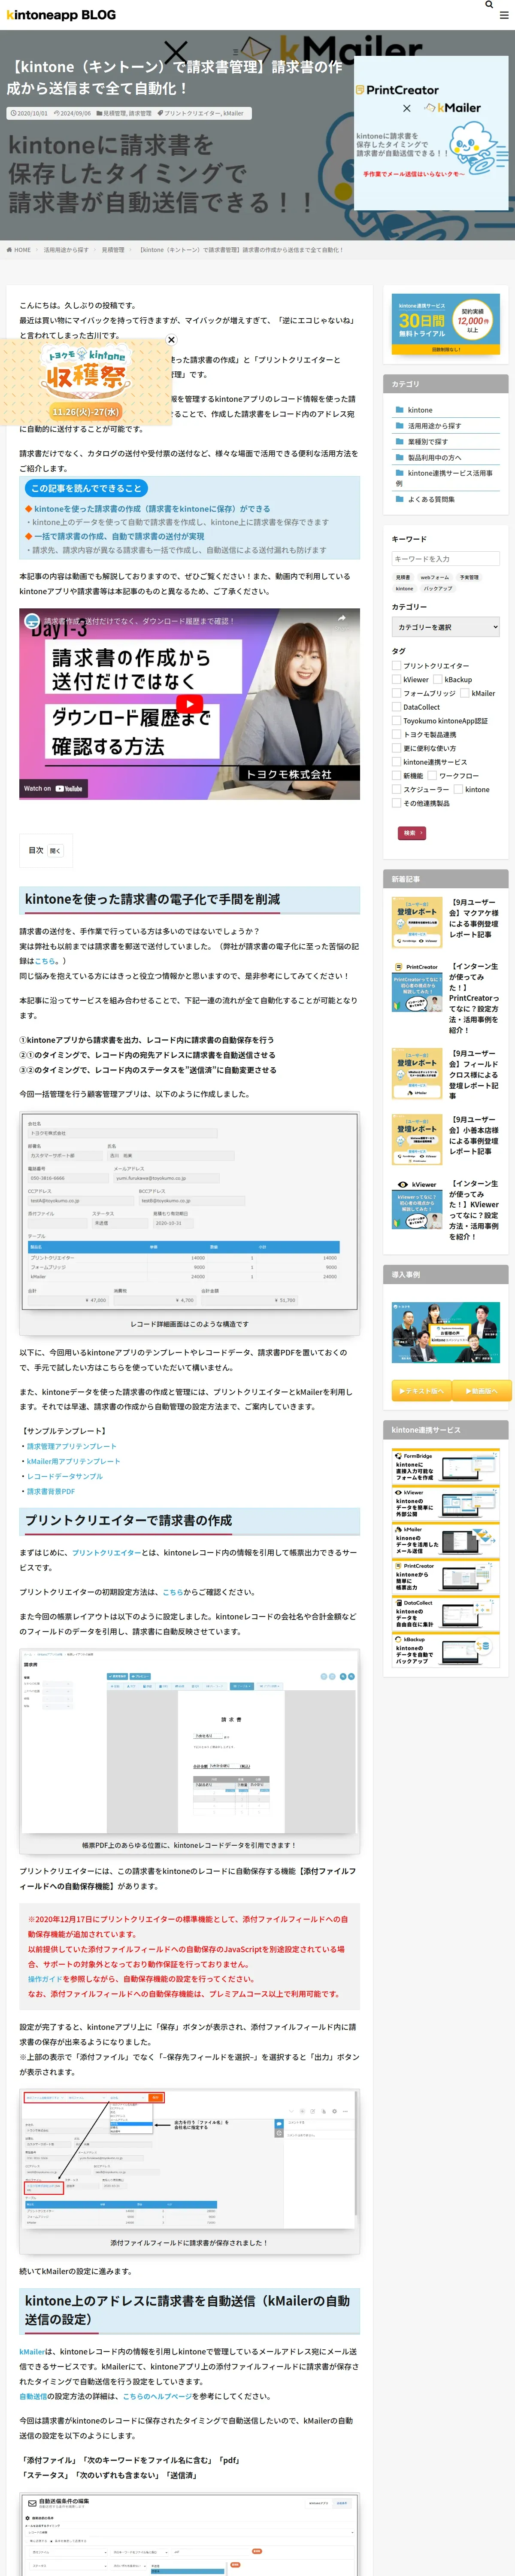
Task: Check the DataCollect tag checkbox
Action: [396, 707]
